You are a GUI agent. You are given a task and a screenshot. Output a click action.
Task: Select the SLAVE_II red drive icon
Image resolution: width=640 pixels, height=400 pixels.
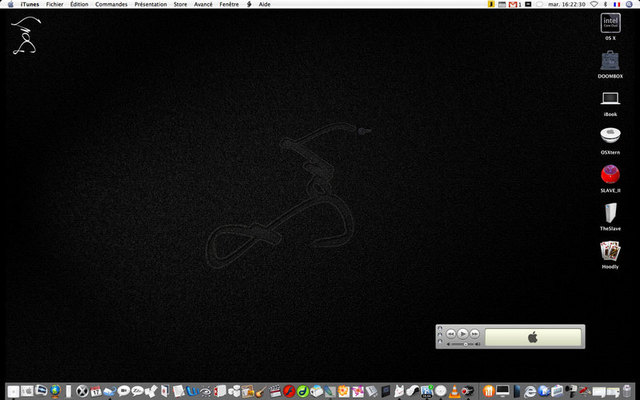pyautogui.click(x=610, y=174)
